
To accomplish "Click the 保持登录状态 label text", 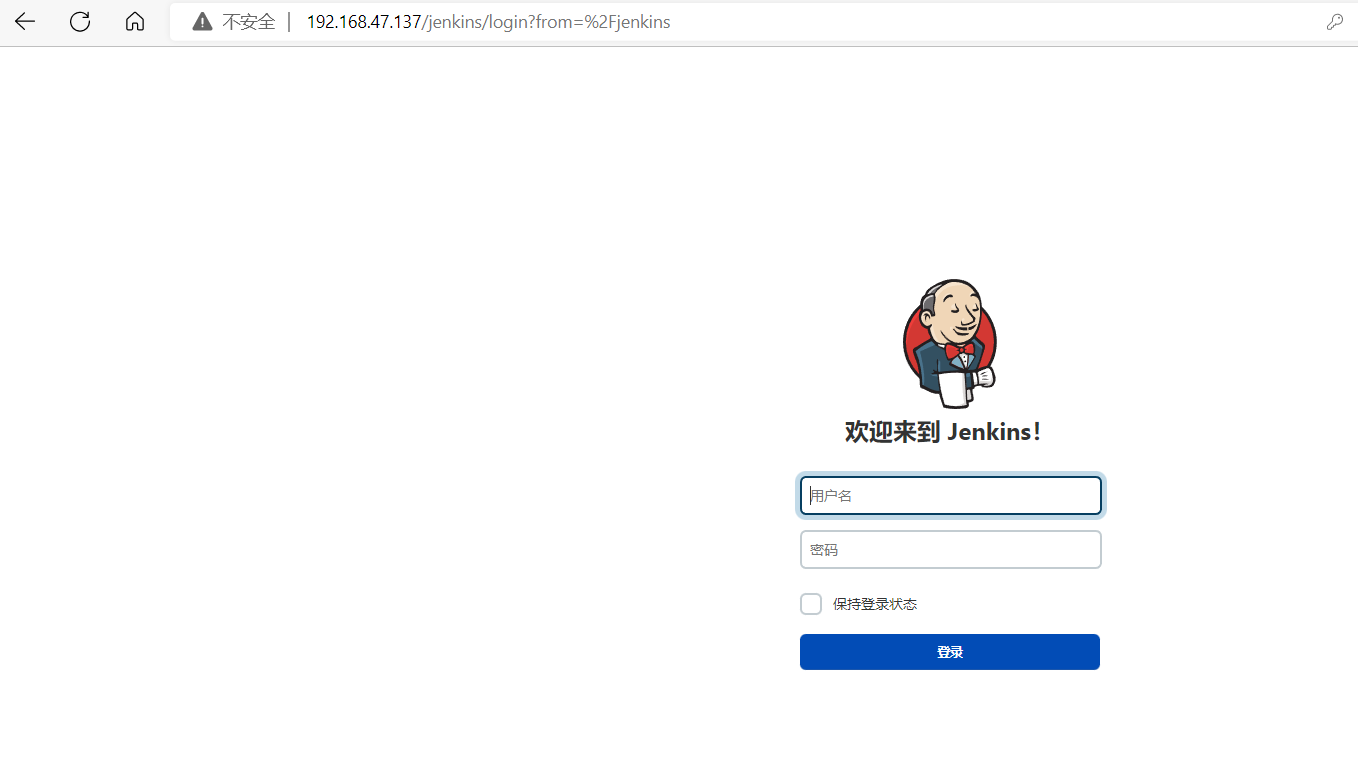I will 875,604.
